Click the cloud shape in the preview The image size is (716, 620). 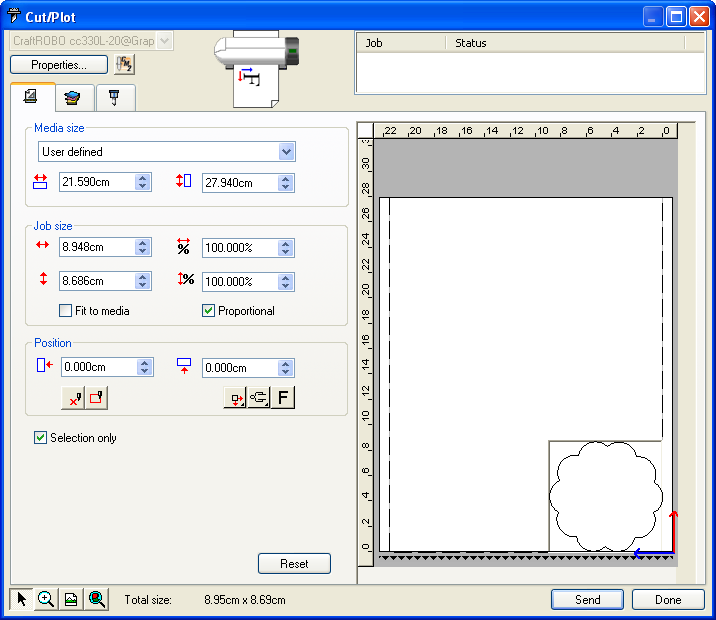[604, 496]
